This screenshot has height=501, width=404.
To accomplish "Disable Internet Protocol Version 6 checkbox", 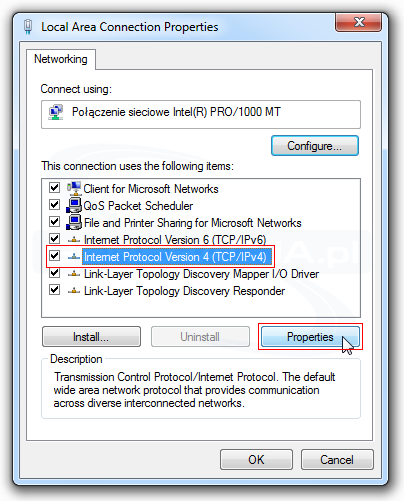I will coord(54,239).
